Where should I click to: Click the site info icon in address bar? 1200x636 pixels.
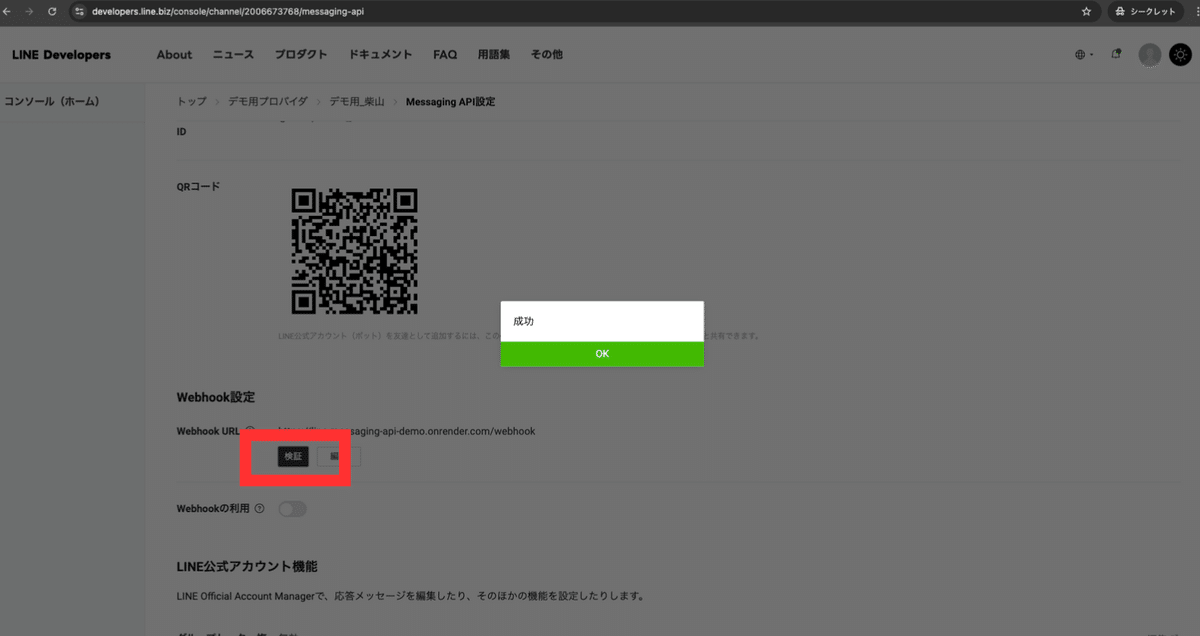coord(80,11)
